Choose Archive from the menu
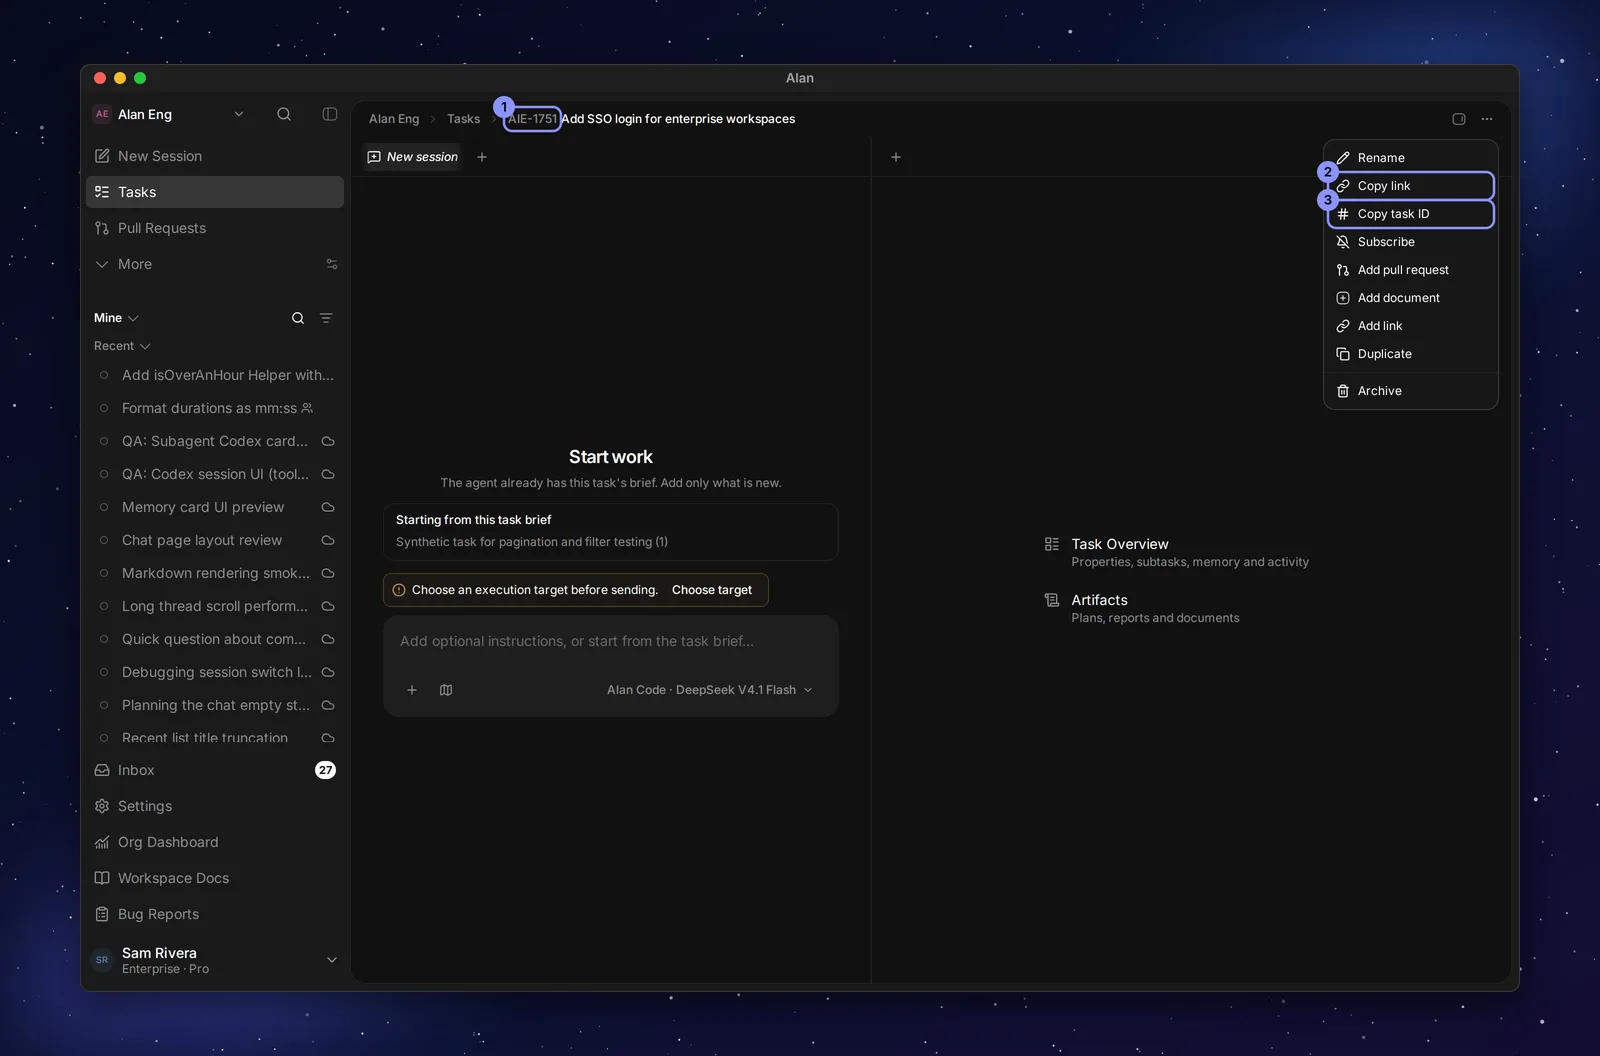 [1410, 391]
